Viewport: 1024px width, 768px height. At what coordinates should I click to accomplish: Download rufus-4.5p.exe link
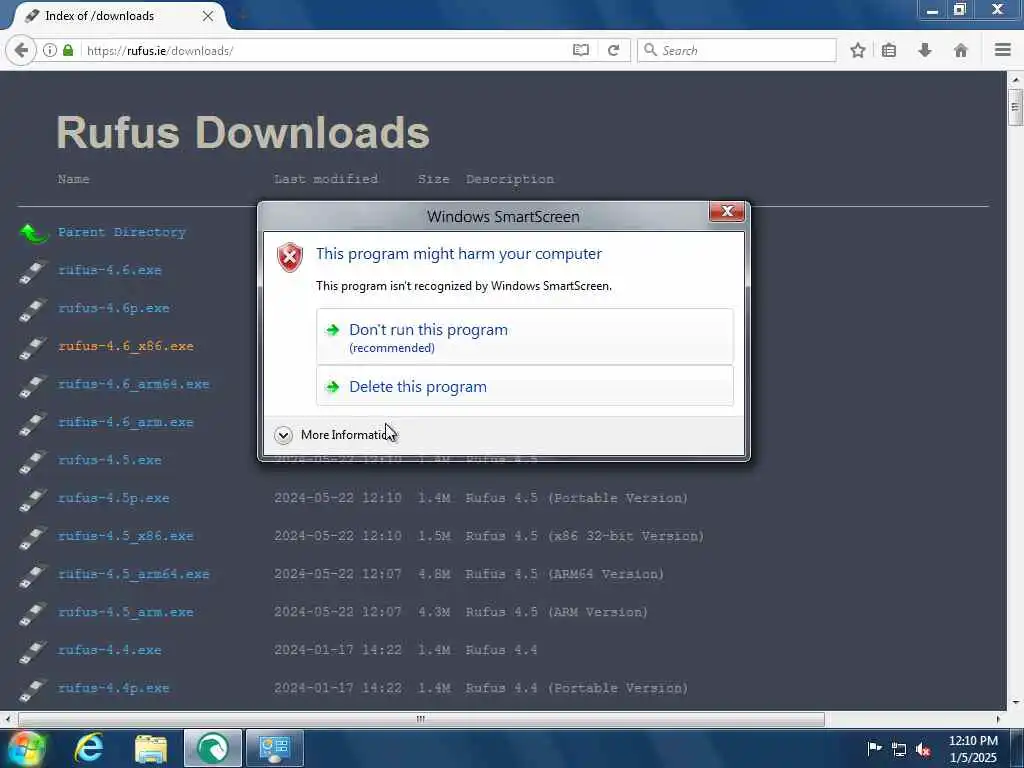114,498
